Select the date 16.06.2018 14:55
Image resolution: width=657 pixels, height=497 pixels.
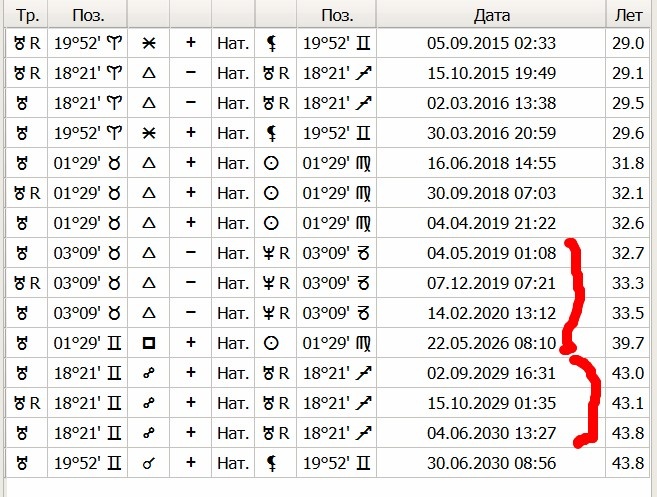point(491,163)
